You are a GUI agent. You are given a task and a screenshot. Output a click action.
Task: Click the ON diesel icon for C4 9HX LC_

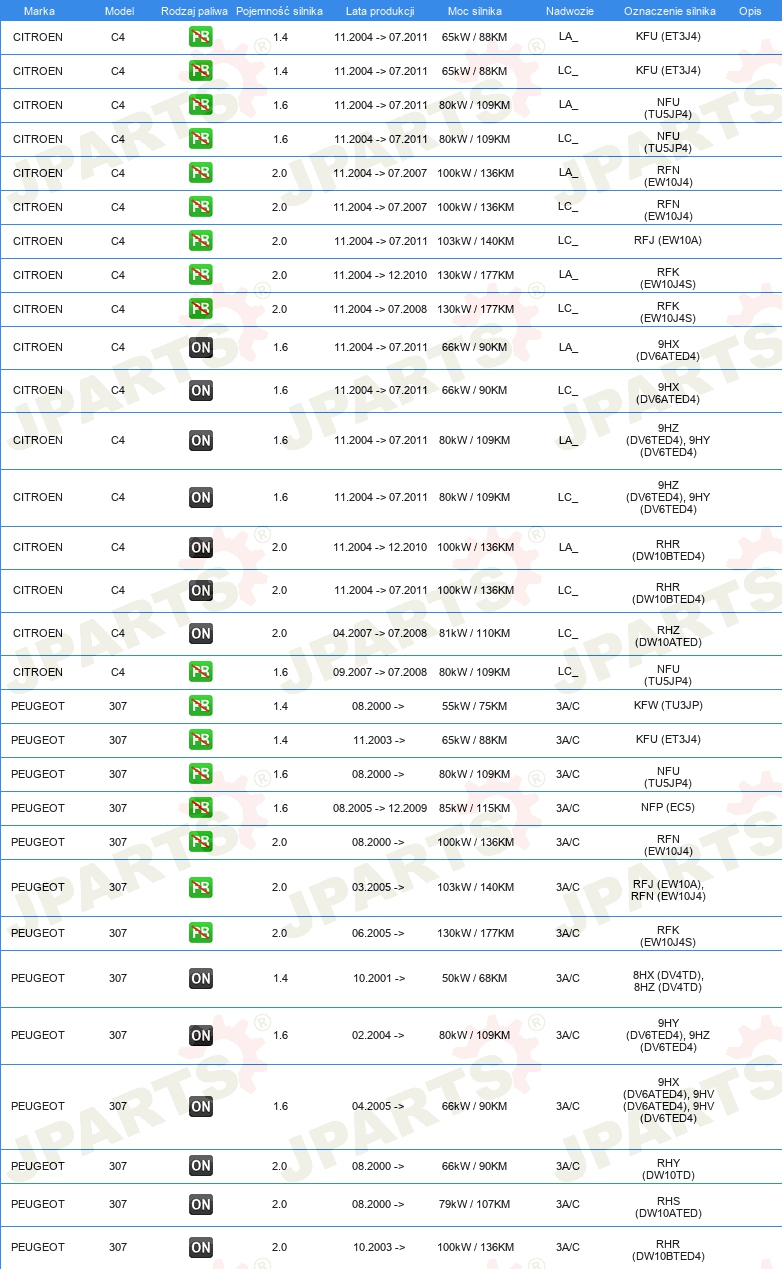tap(200, 391)
